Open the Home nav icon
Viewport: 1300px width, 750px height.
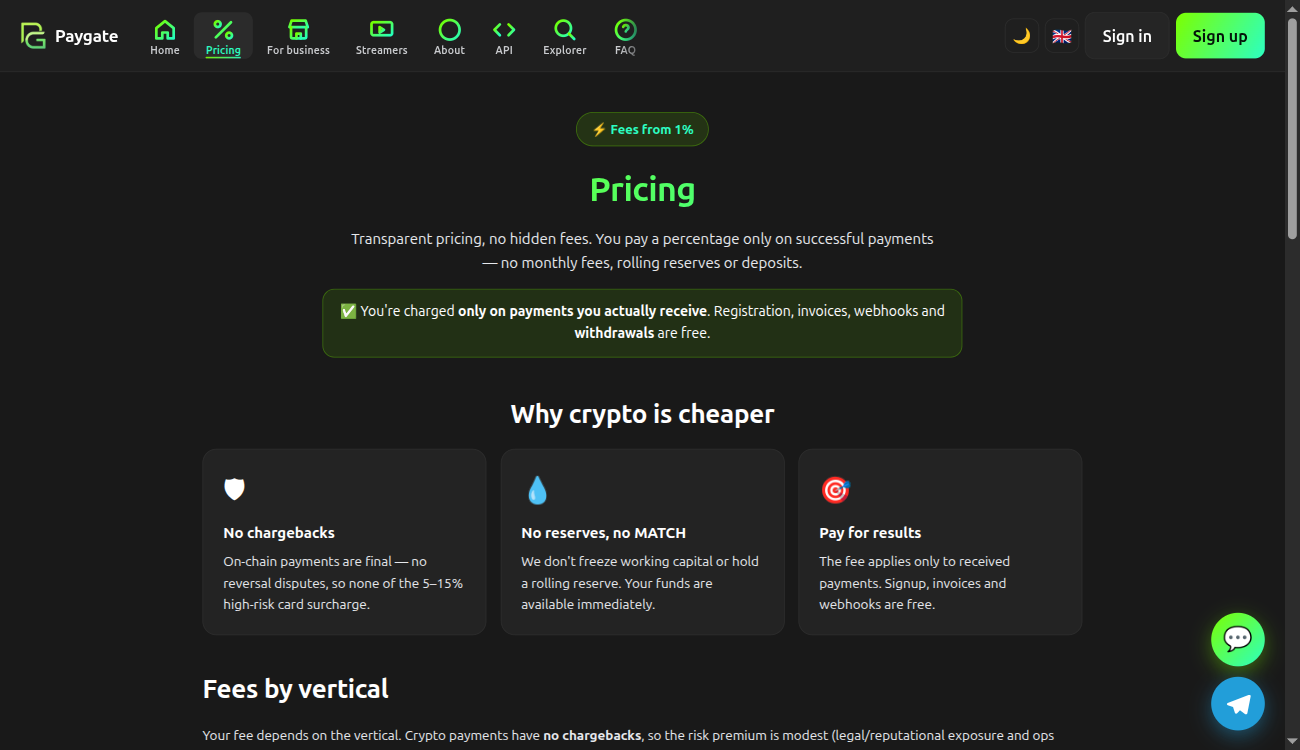point(165,30)
